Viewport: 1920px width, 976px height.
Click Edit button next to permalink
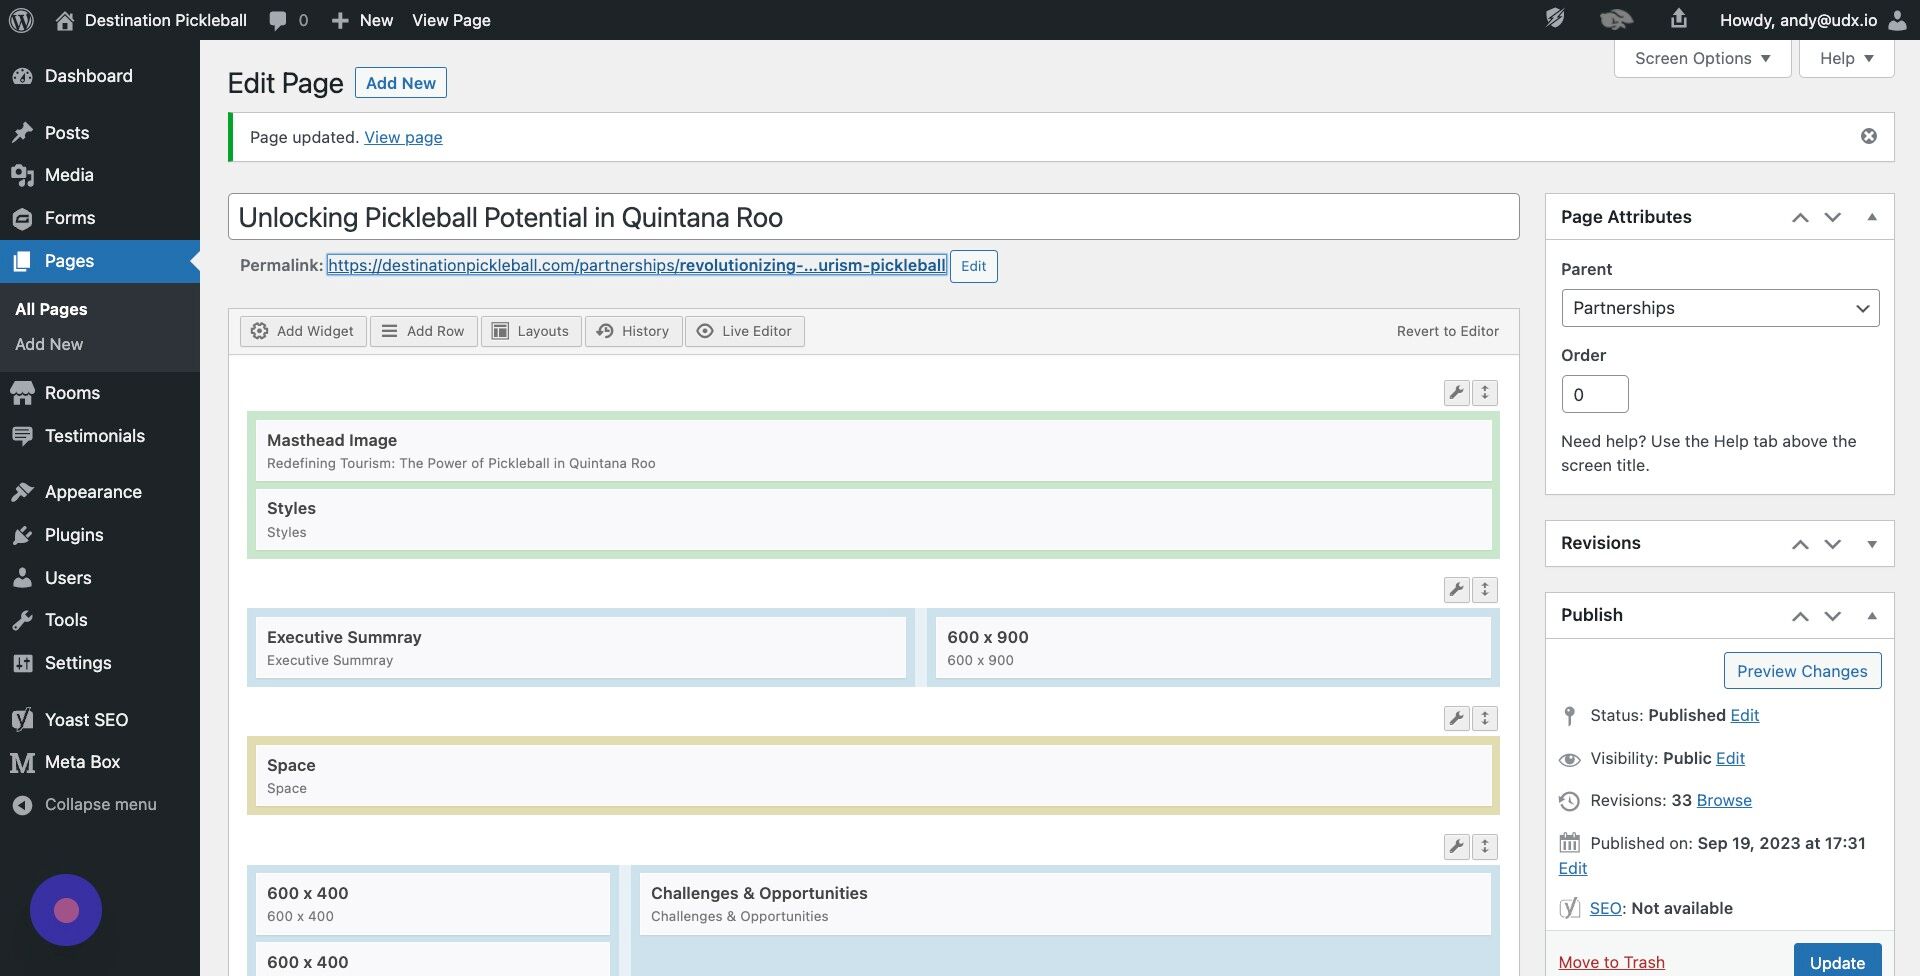pyautogui.click(x=973, y=266)
